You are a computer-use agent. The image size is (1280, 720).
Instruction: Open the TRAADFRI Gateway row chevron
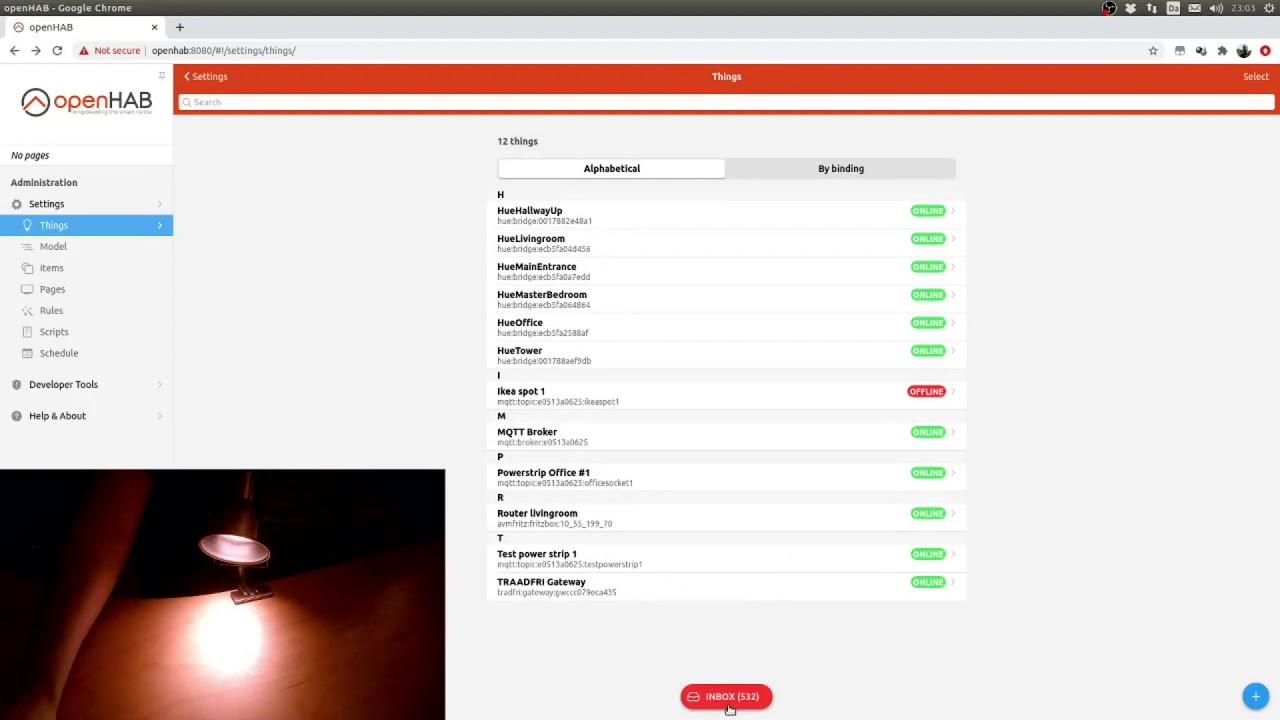pos(953,582)
